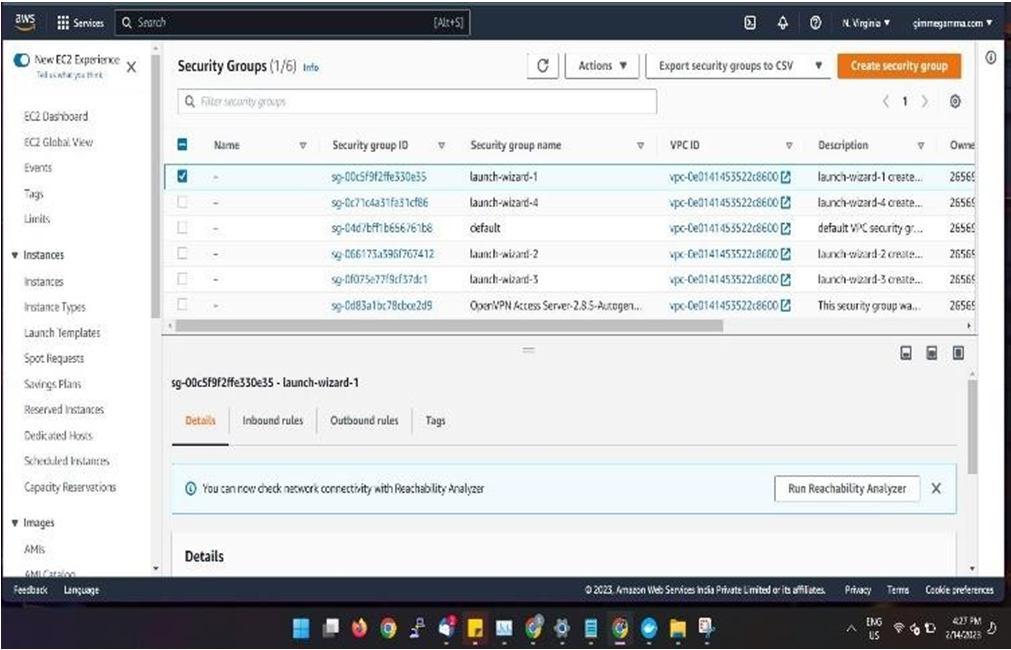This screenshot has width=1011, height=650.
Task: Open the yellow Sticky Notes taskbar icon
Action: click(x=476, y=627)
